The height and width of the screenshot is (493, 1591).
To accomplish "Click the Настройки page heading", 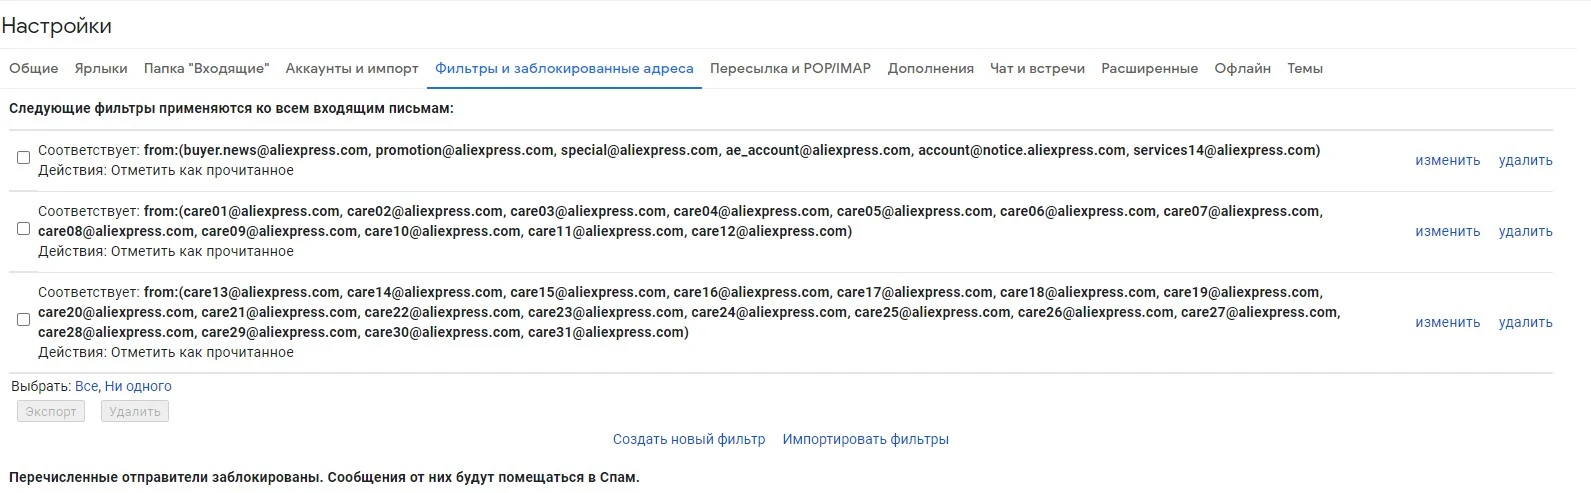I will (57, 26).
